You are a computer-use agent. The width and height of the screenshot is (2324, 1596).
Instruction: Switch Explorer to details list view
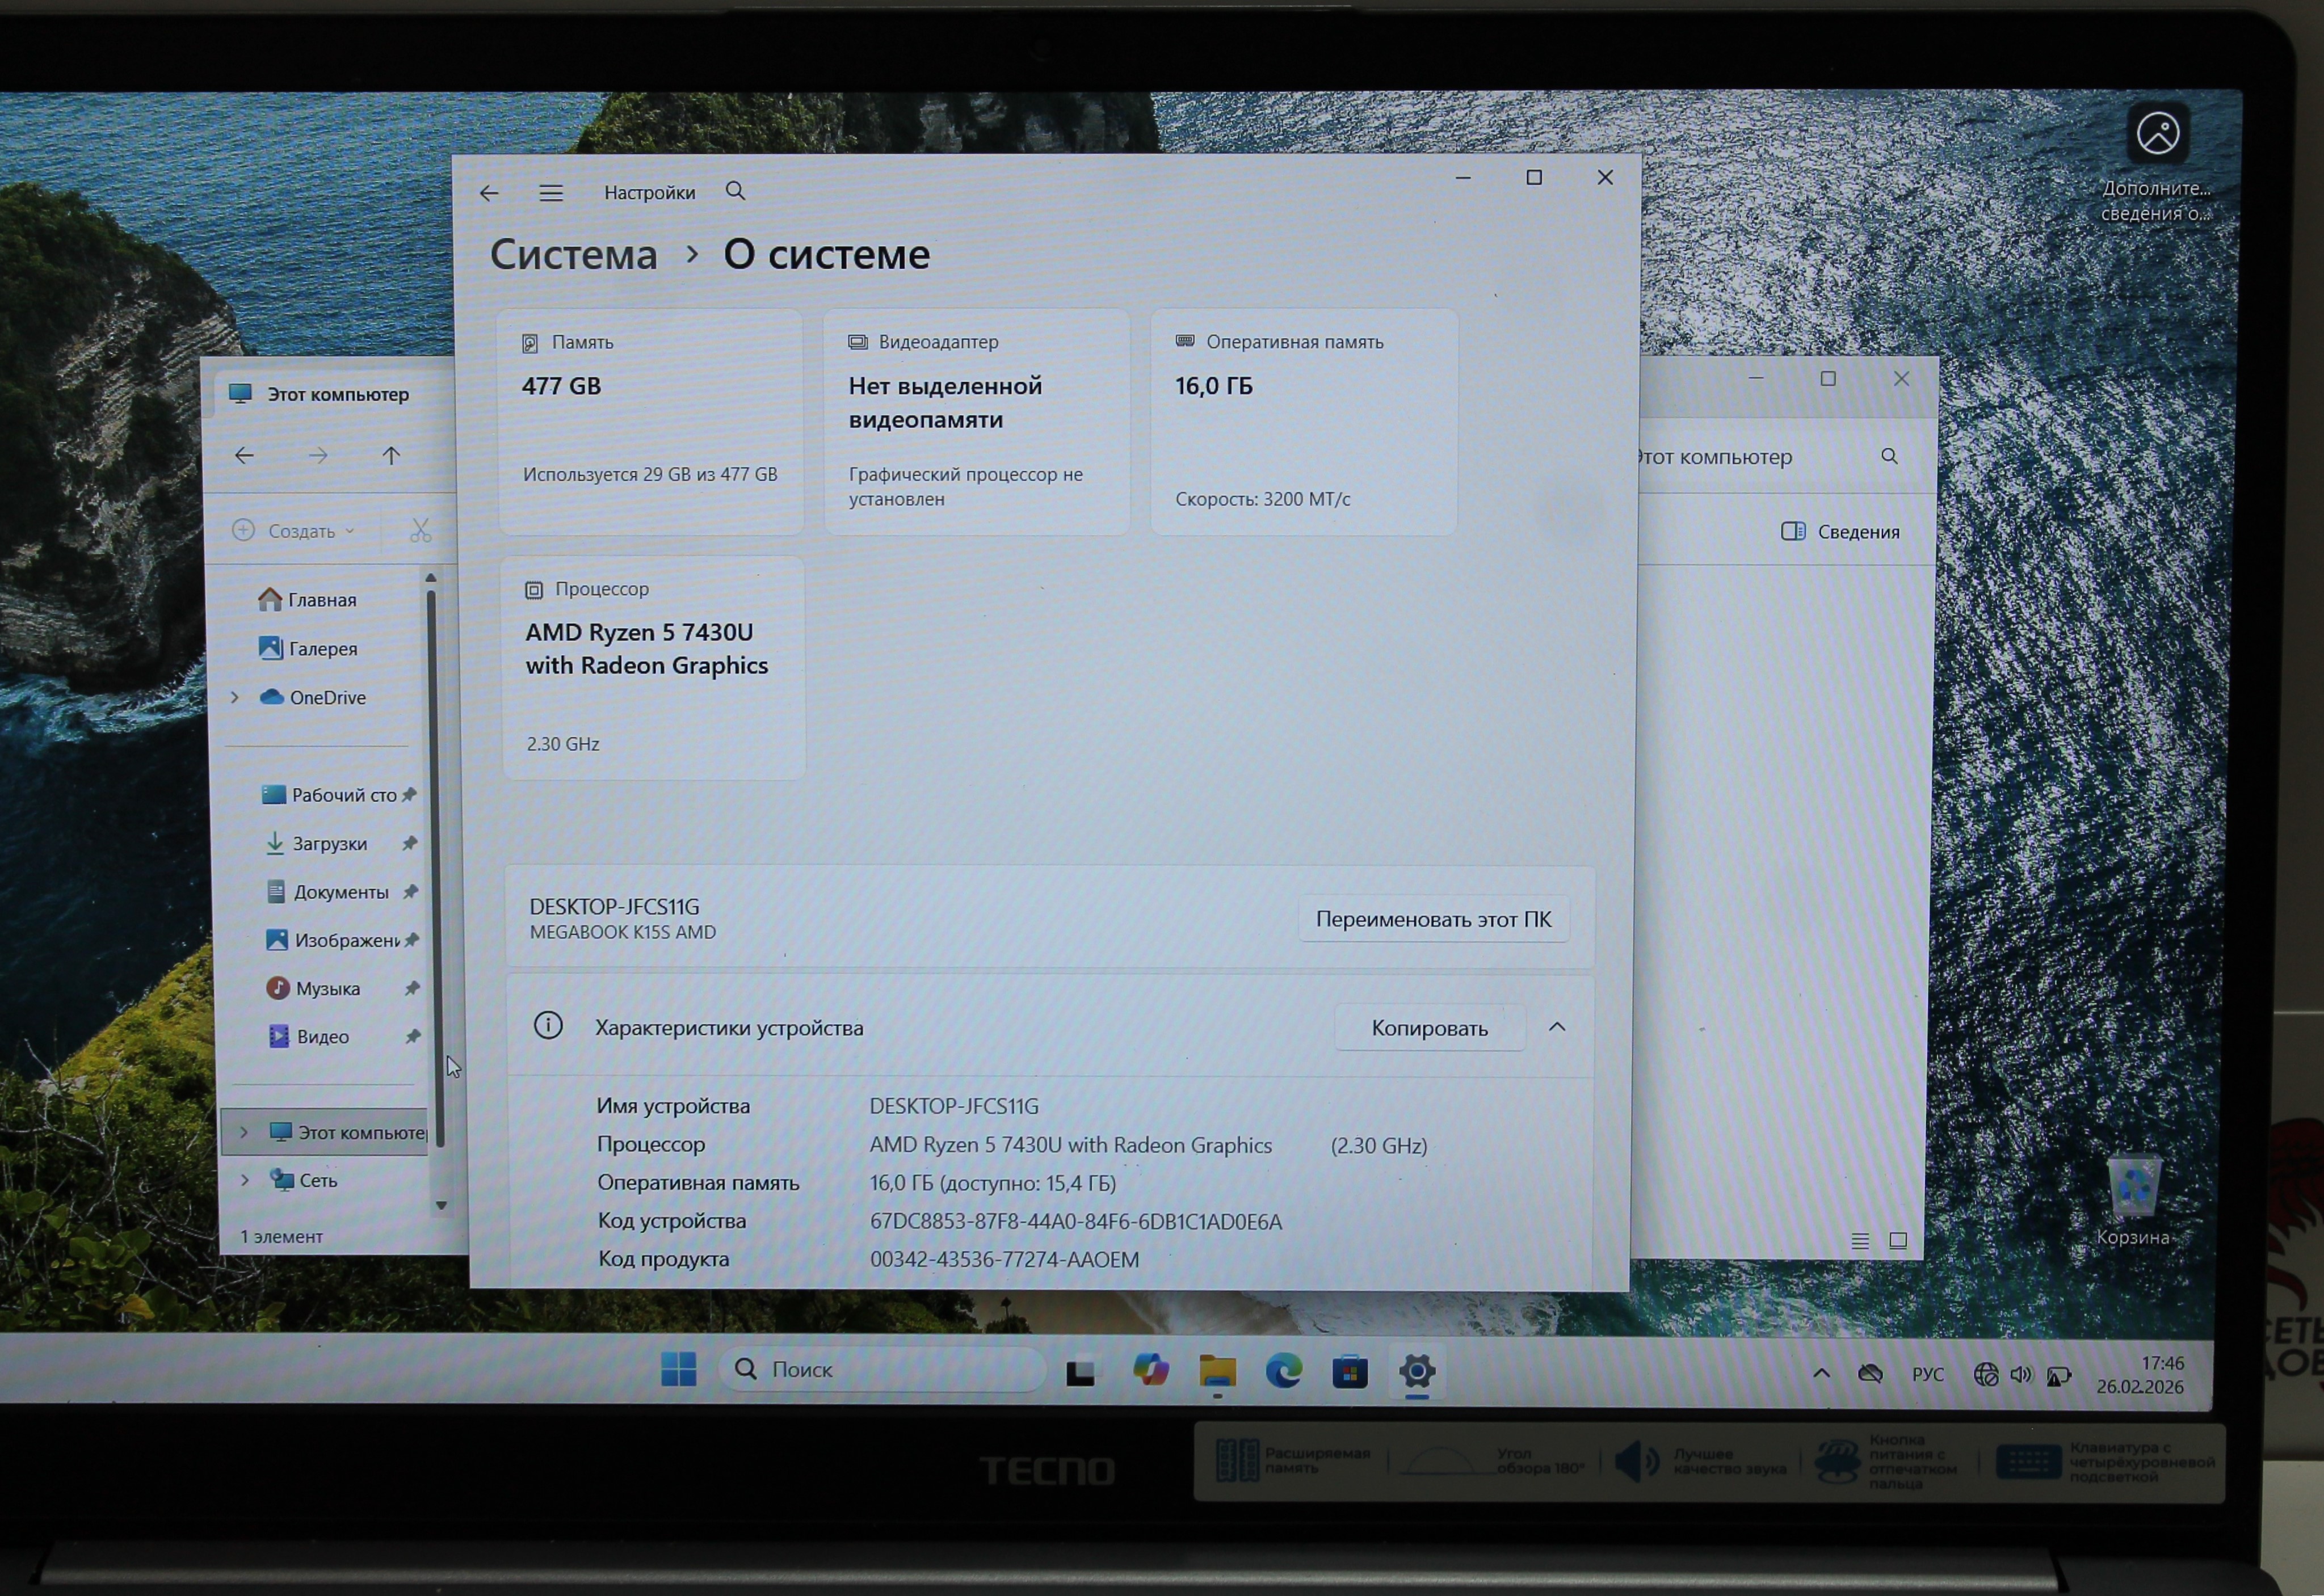(x=1860, y=1241)
